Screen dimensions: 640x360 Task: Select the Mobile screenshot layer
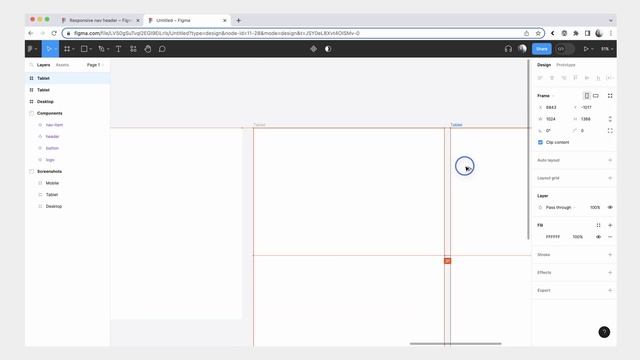[67, 183]
